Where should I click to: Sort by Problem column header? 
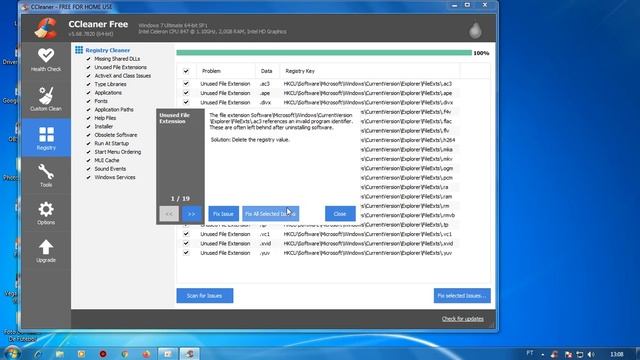click(226, 71)
